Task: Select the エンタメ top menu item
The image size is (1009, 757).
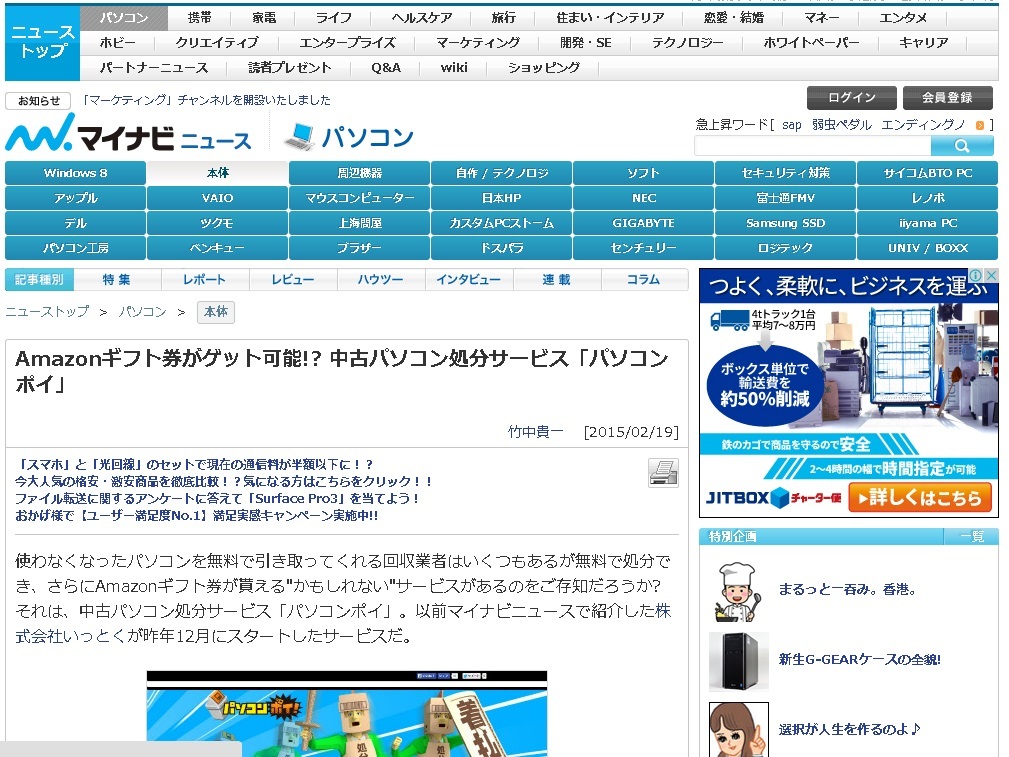Action: pos(902,18)
